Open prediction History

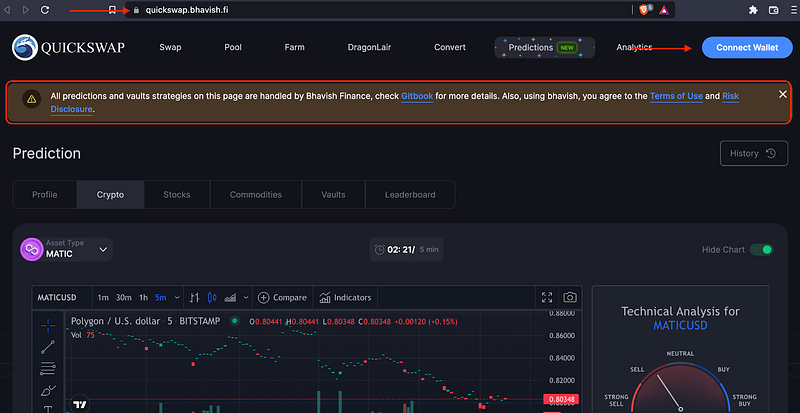(754, 153)
